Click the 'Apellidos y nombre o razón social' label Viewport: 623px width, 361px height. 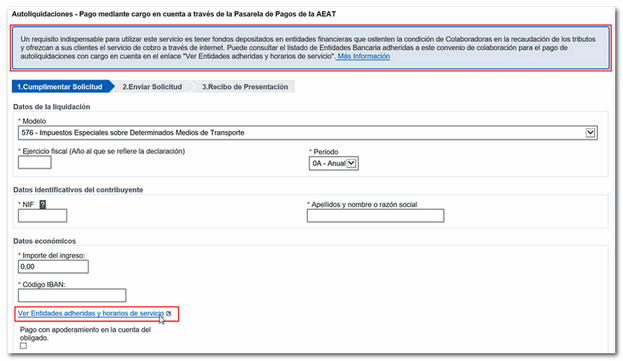(364, 204)
